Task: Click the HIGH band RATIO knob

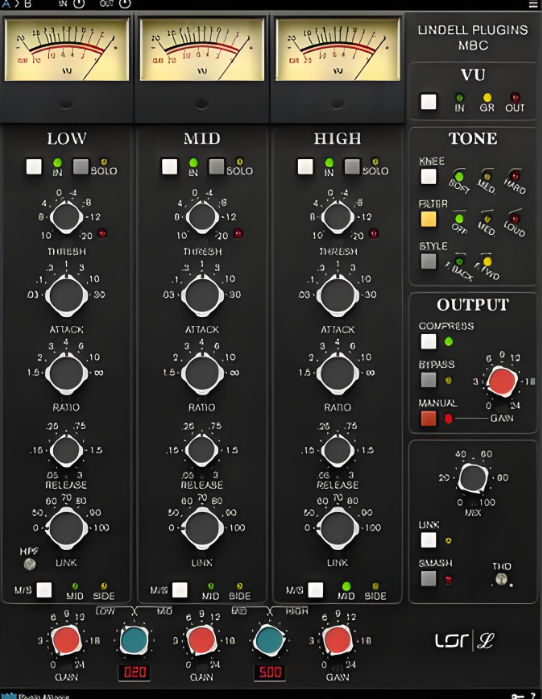Action: (x=337, y=373)
